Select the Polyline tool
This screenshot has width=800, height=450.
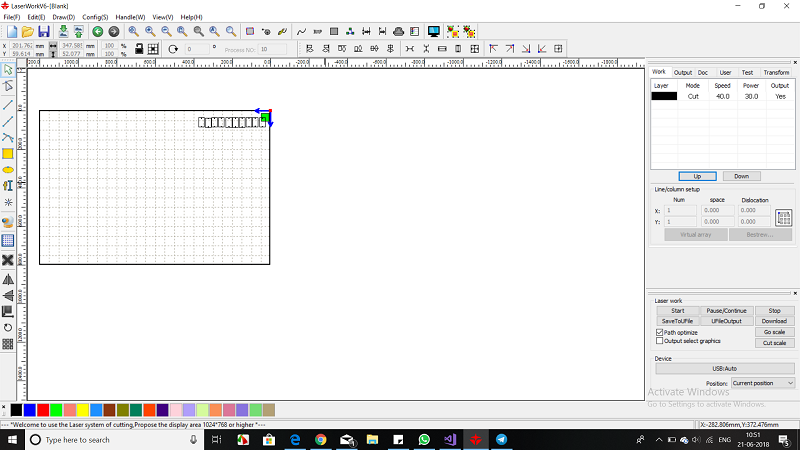(8, 121)
